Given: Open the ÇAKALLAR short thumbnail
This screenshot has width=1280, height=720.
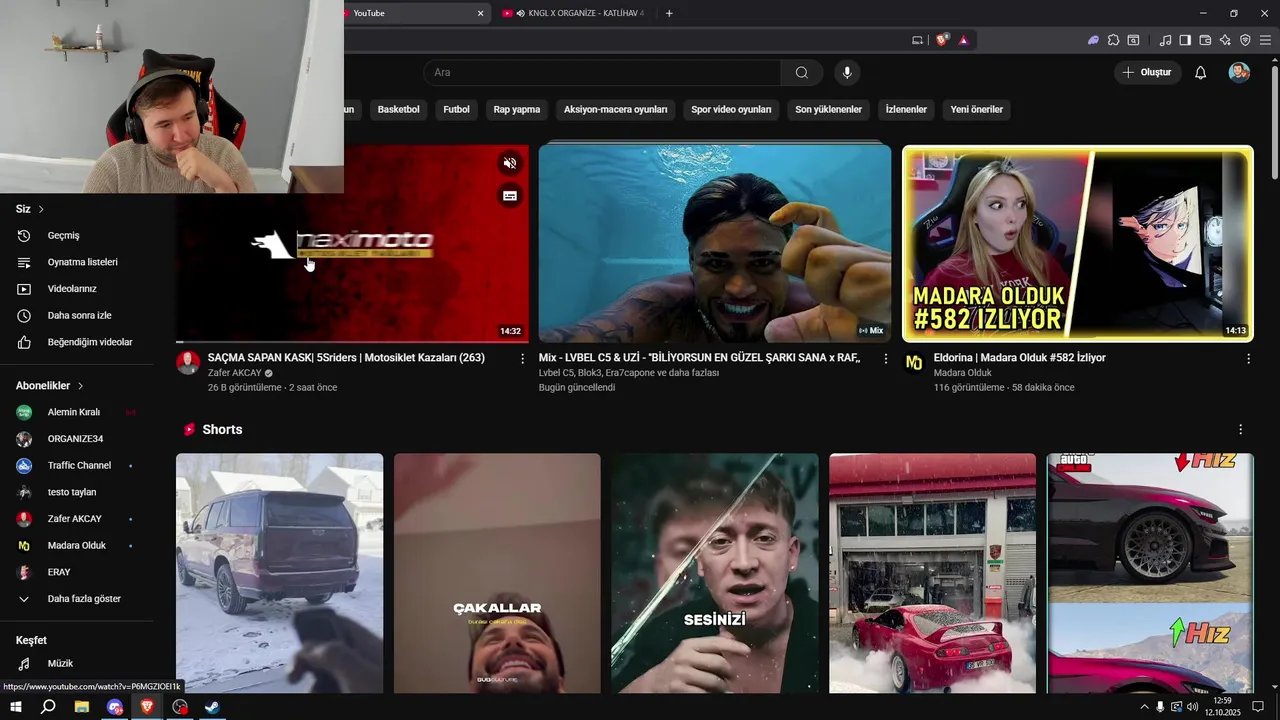Looking at the screenshot, I should pos(497,573).
